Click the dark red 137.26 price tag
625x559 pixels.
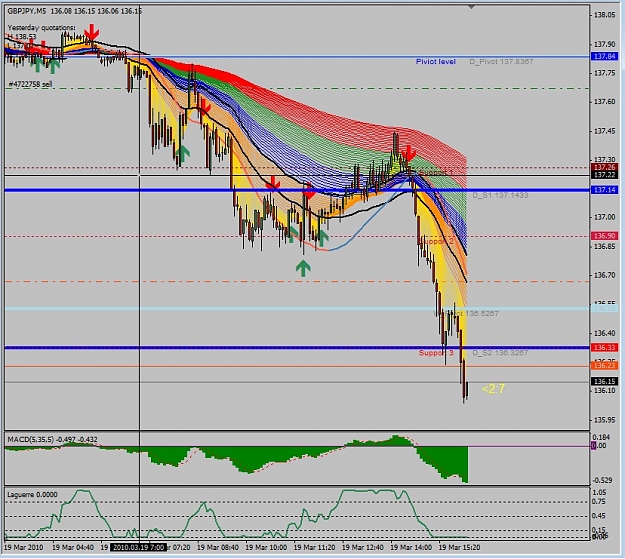point(605,167)
